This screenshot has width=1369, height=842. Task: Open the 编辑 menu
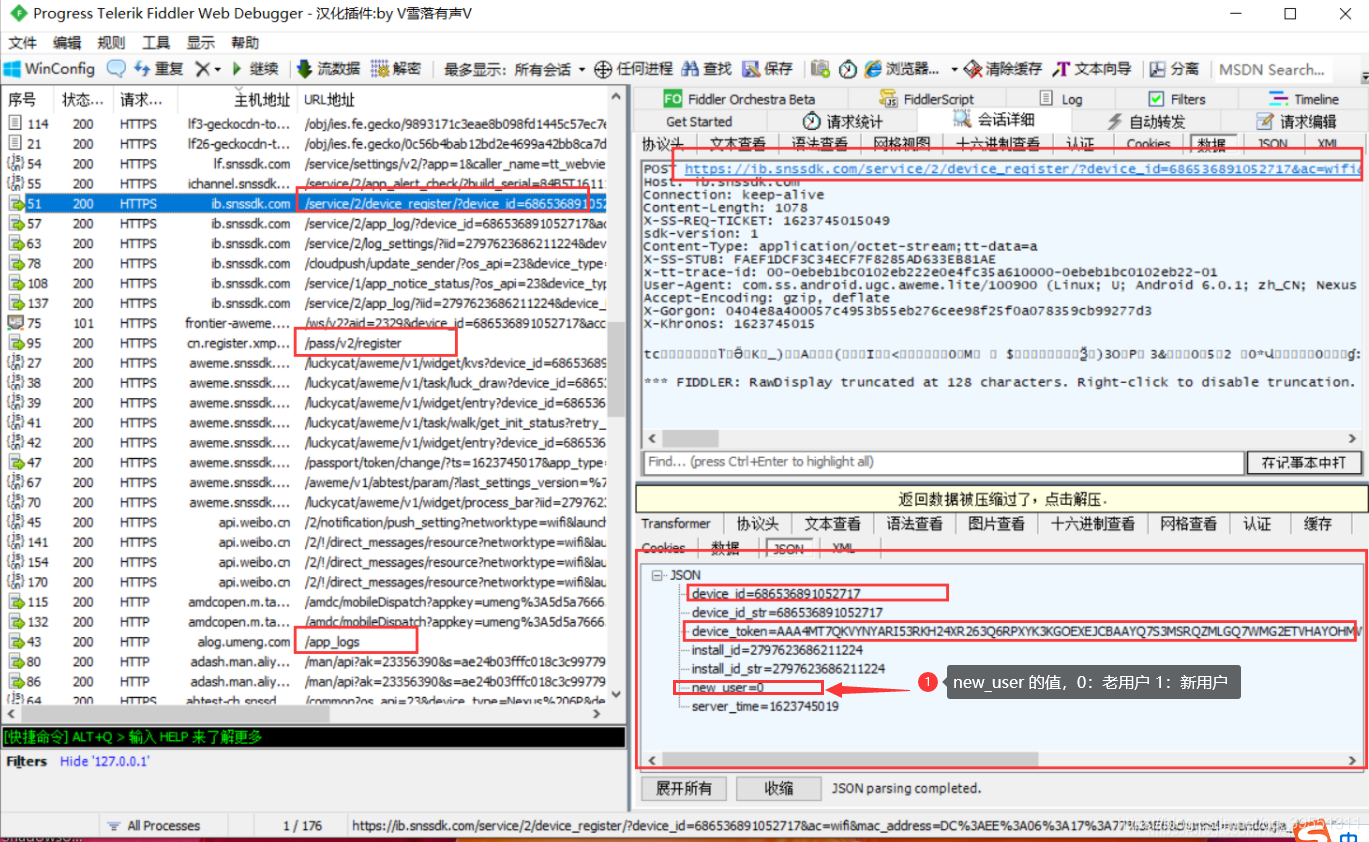67,43
